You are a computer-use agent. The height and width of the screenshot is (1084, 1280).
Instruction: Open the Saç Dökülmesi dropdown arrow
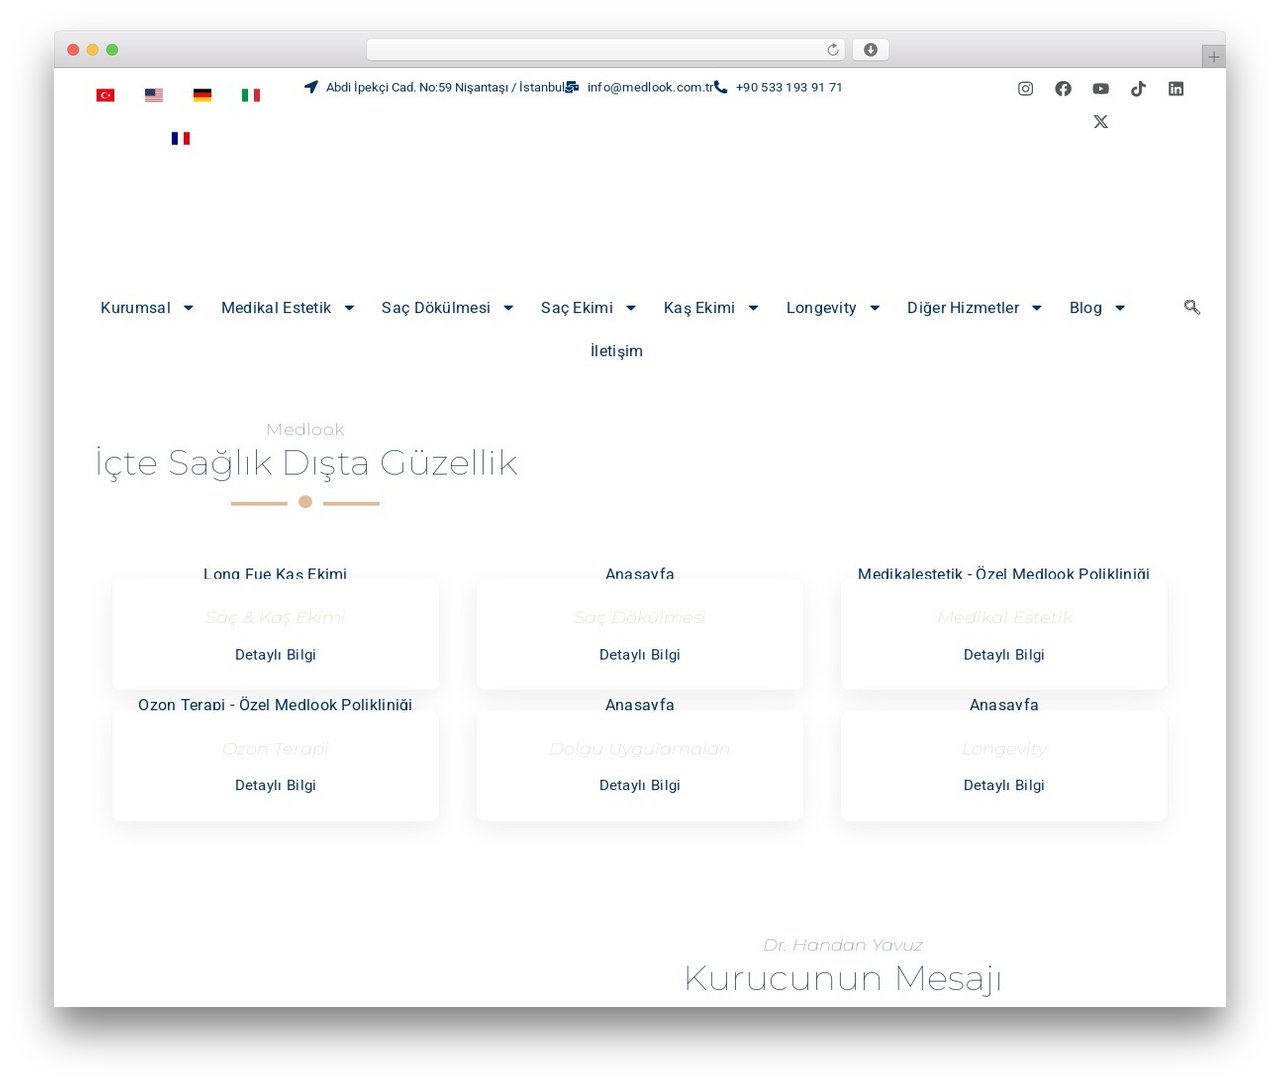pos(508,308)
